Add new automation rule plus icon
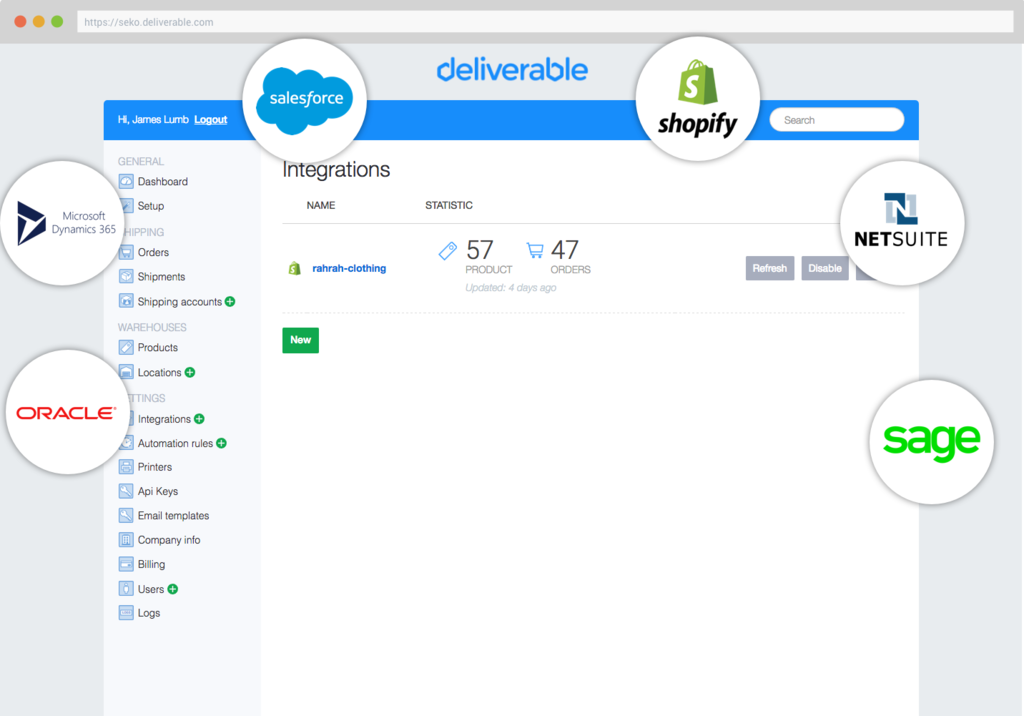The image size is (1024, 716). pyautogui.click(x=221, y=443)
